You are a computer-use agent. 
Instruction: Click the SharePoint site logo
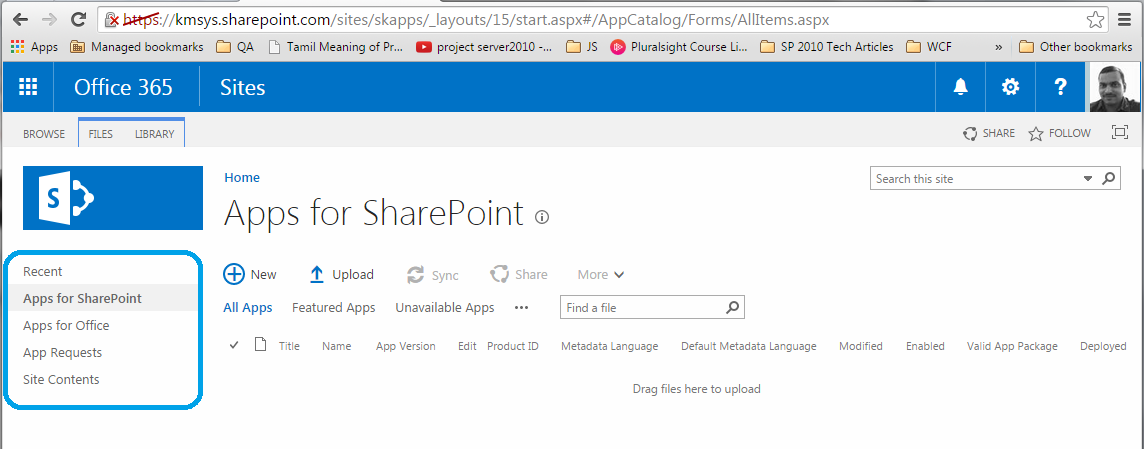113,198
